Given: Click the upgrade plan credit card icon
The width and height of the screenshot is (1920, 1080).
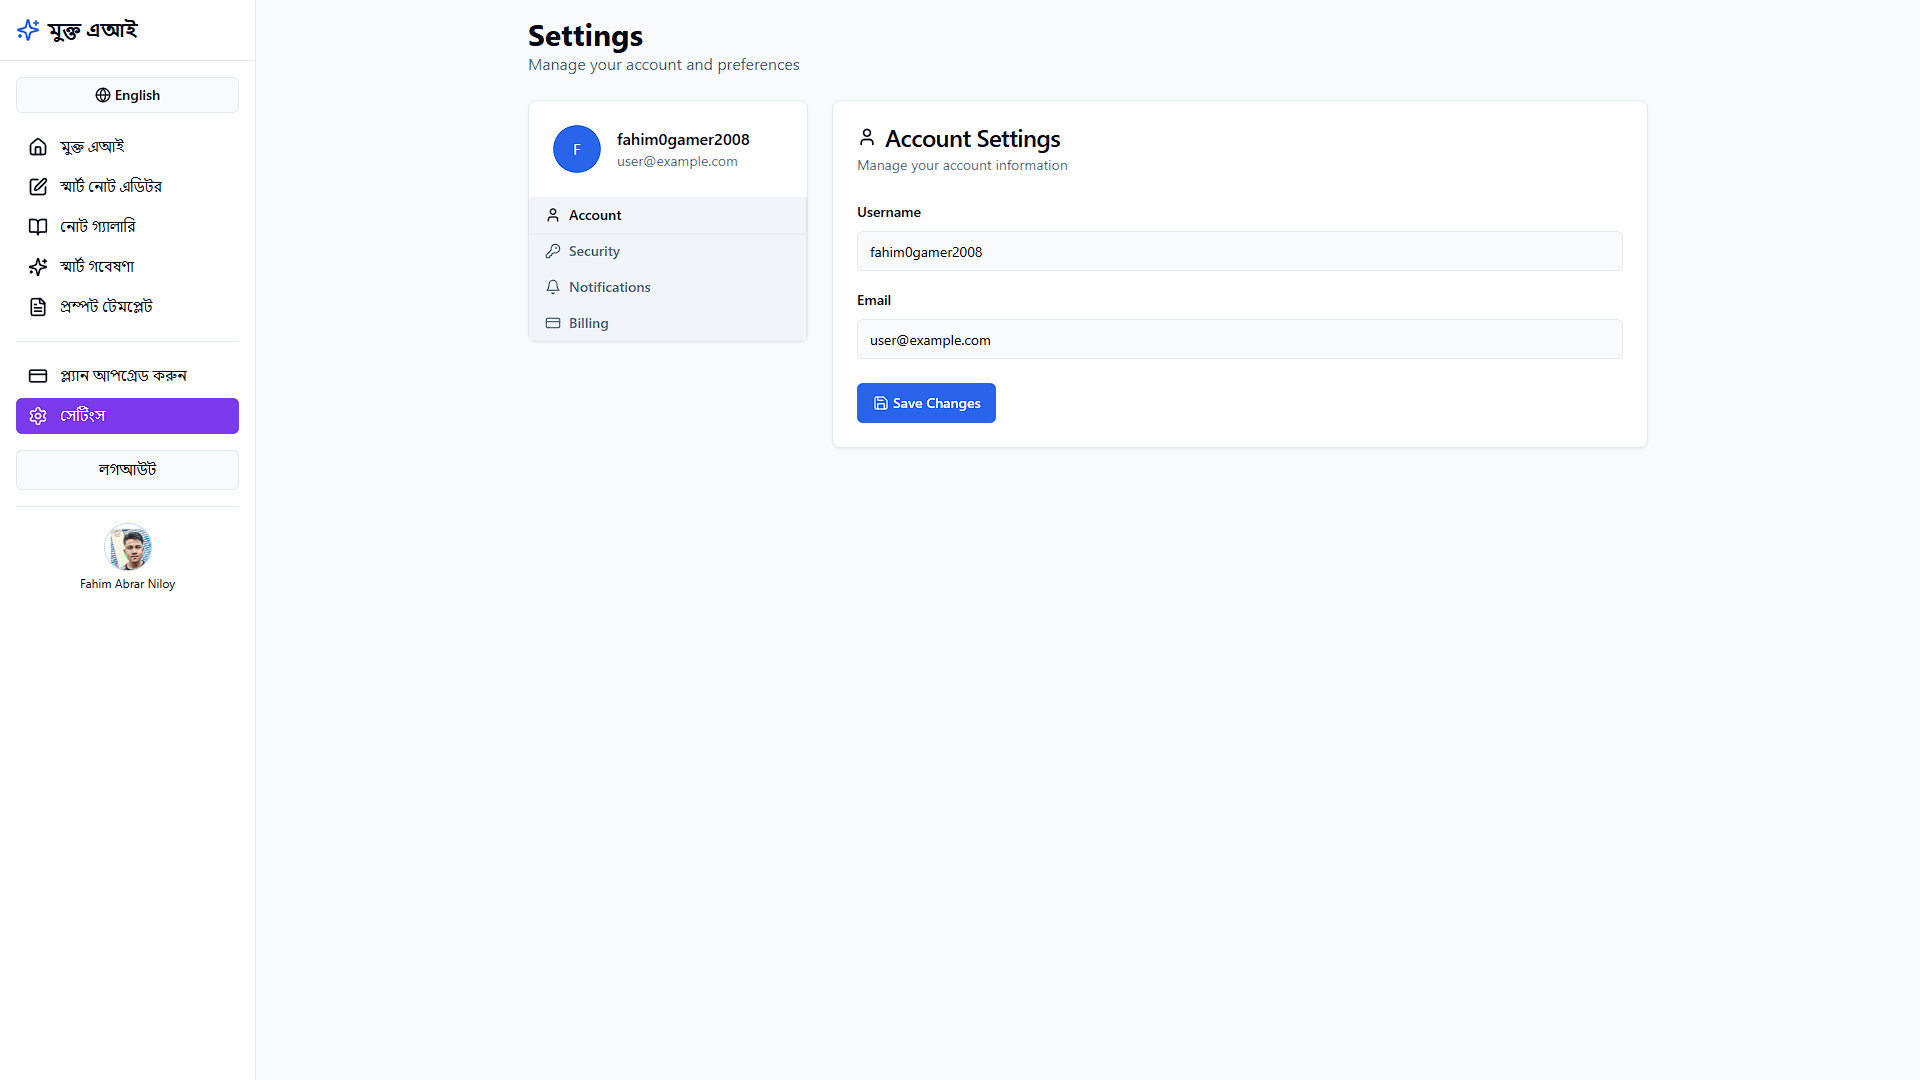Looking at the screenshot, I should [38, 376].
